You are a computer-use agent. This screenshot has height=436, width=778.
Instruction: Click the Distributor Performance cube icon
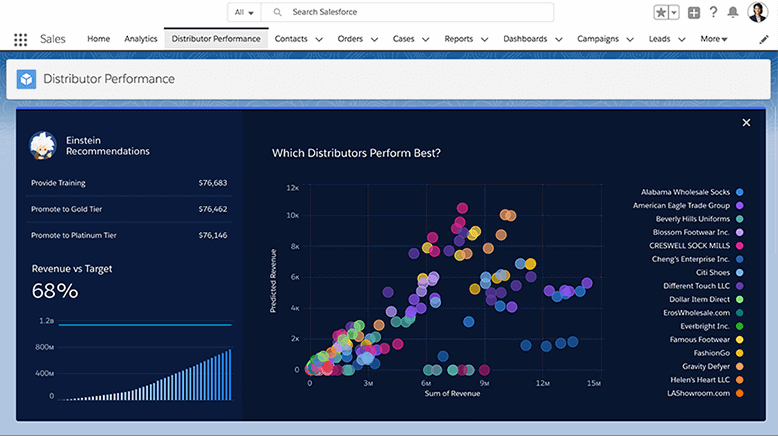(26, 79)
